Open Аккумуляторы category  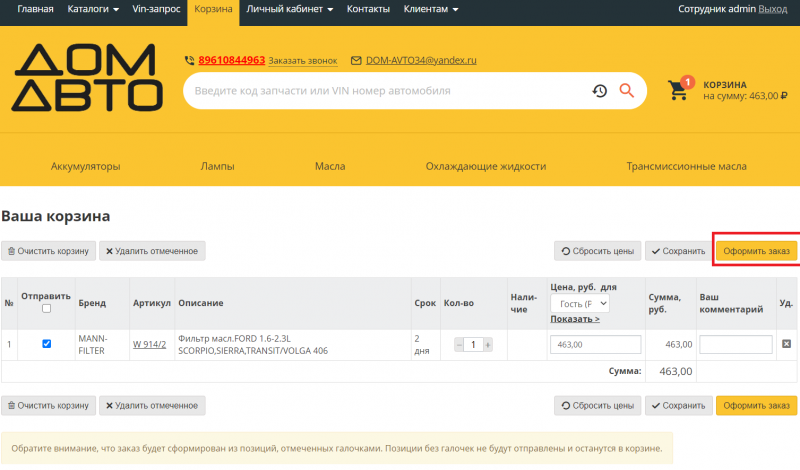click(x=85, y=166)
